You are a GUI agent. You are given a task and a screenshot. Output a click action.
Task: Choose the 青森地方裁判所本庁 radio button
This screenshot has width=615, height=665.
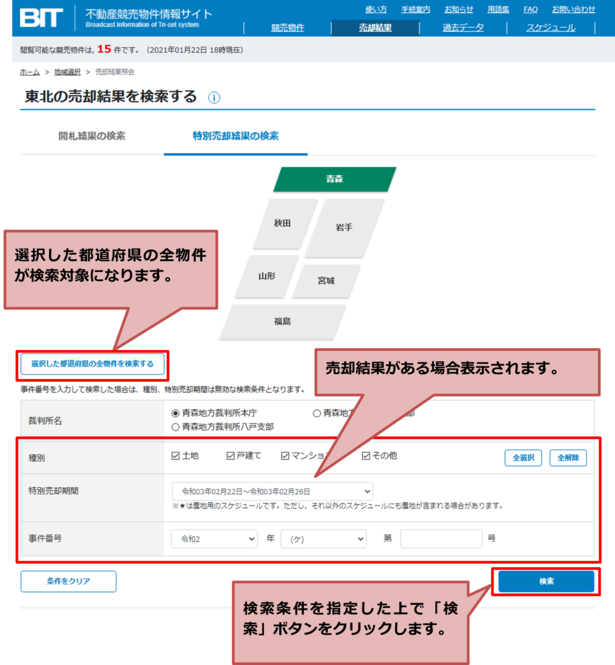(176, 412)
